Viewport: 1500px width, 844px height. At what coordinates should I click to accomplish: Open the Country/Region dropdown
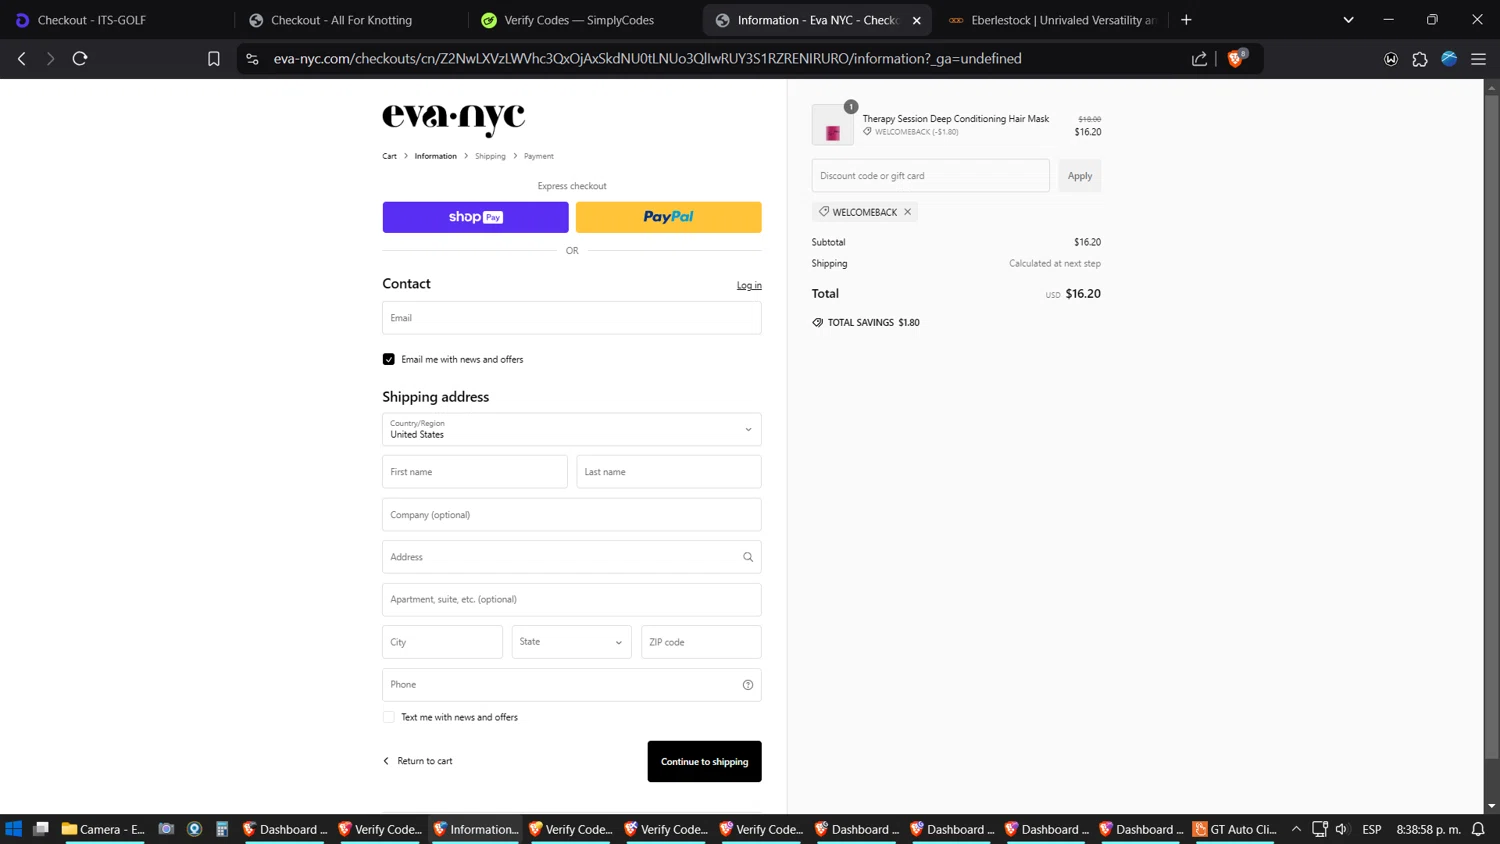571,429
